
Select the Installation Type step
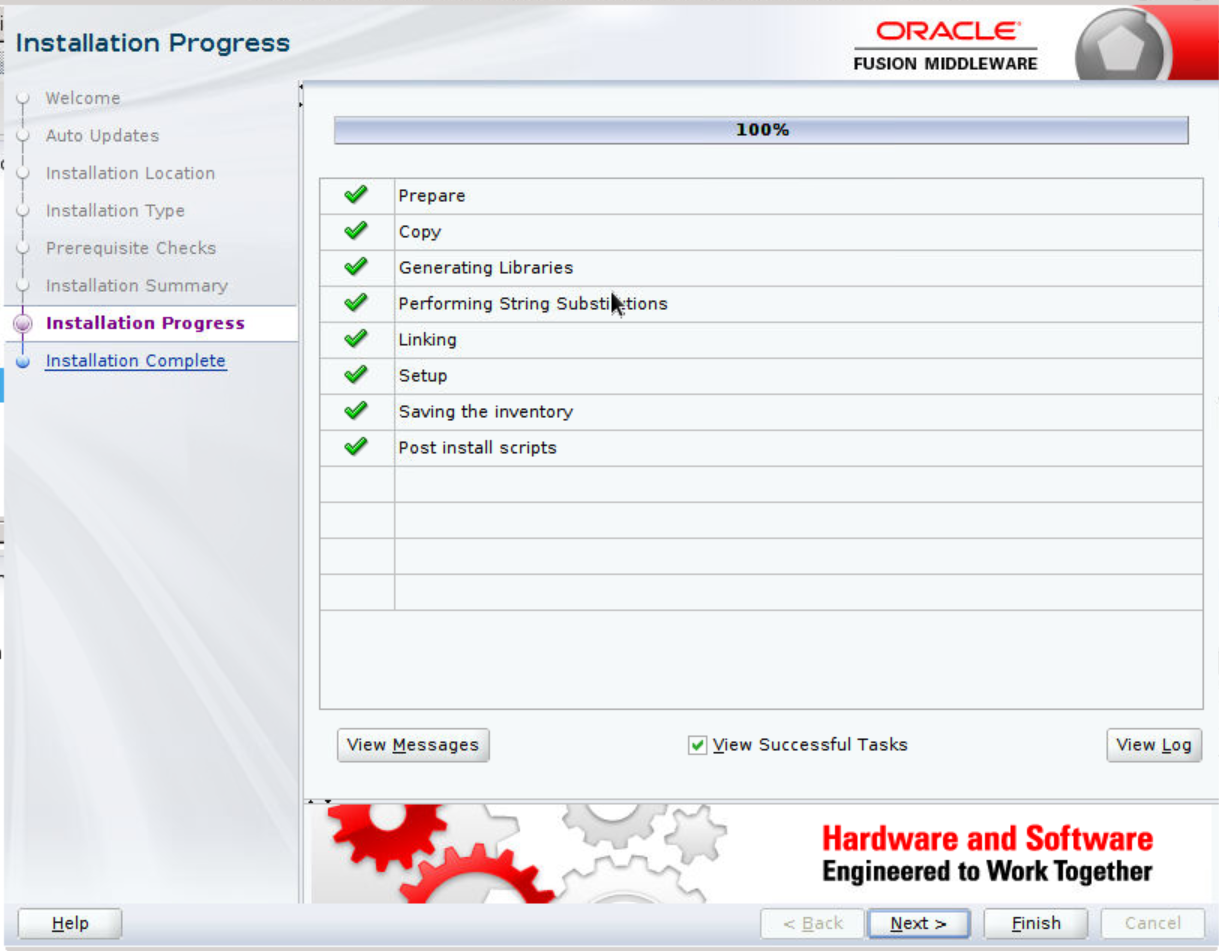115,211
